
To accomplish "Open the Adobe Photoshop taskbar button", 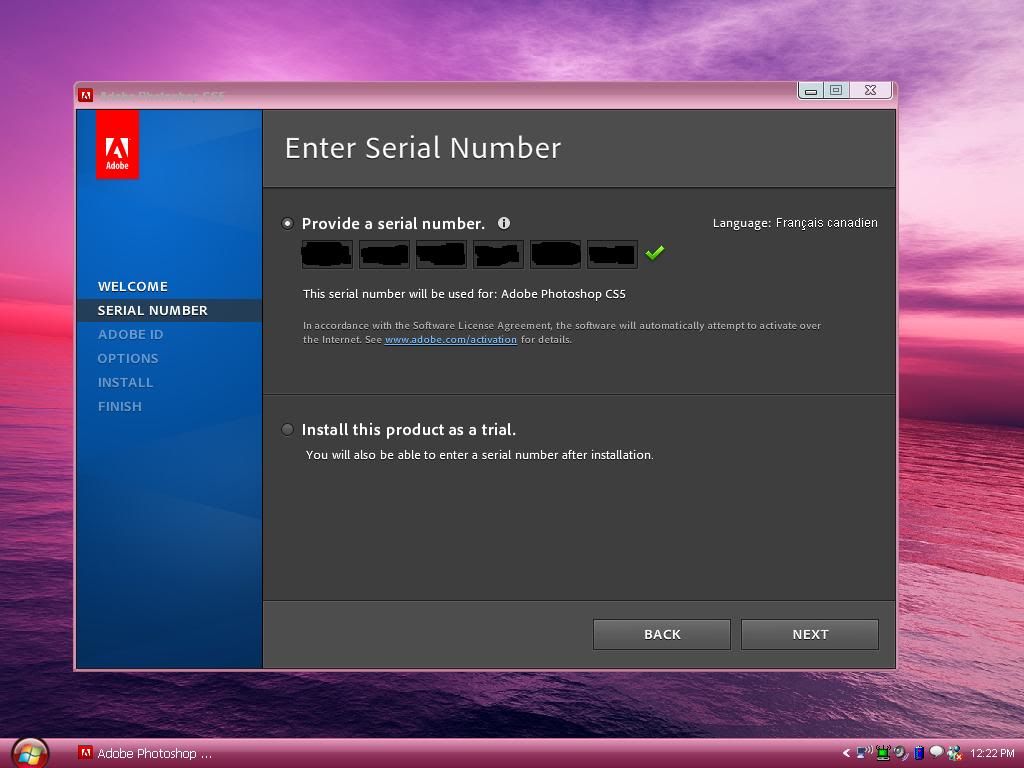I will tap(145, 753).
